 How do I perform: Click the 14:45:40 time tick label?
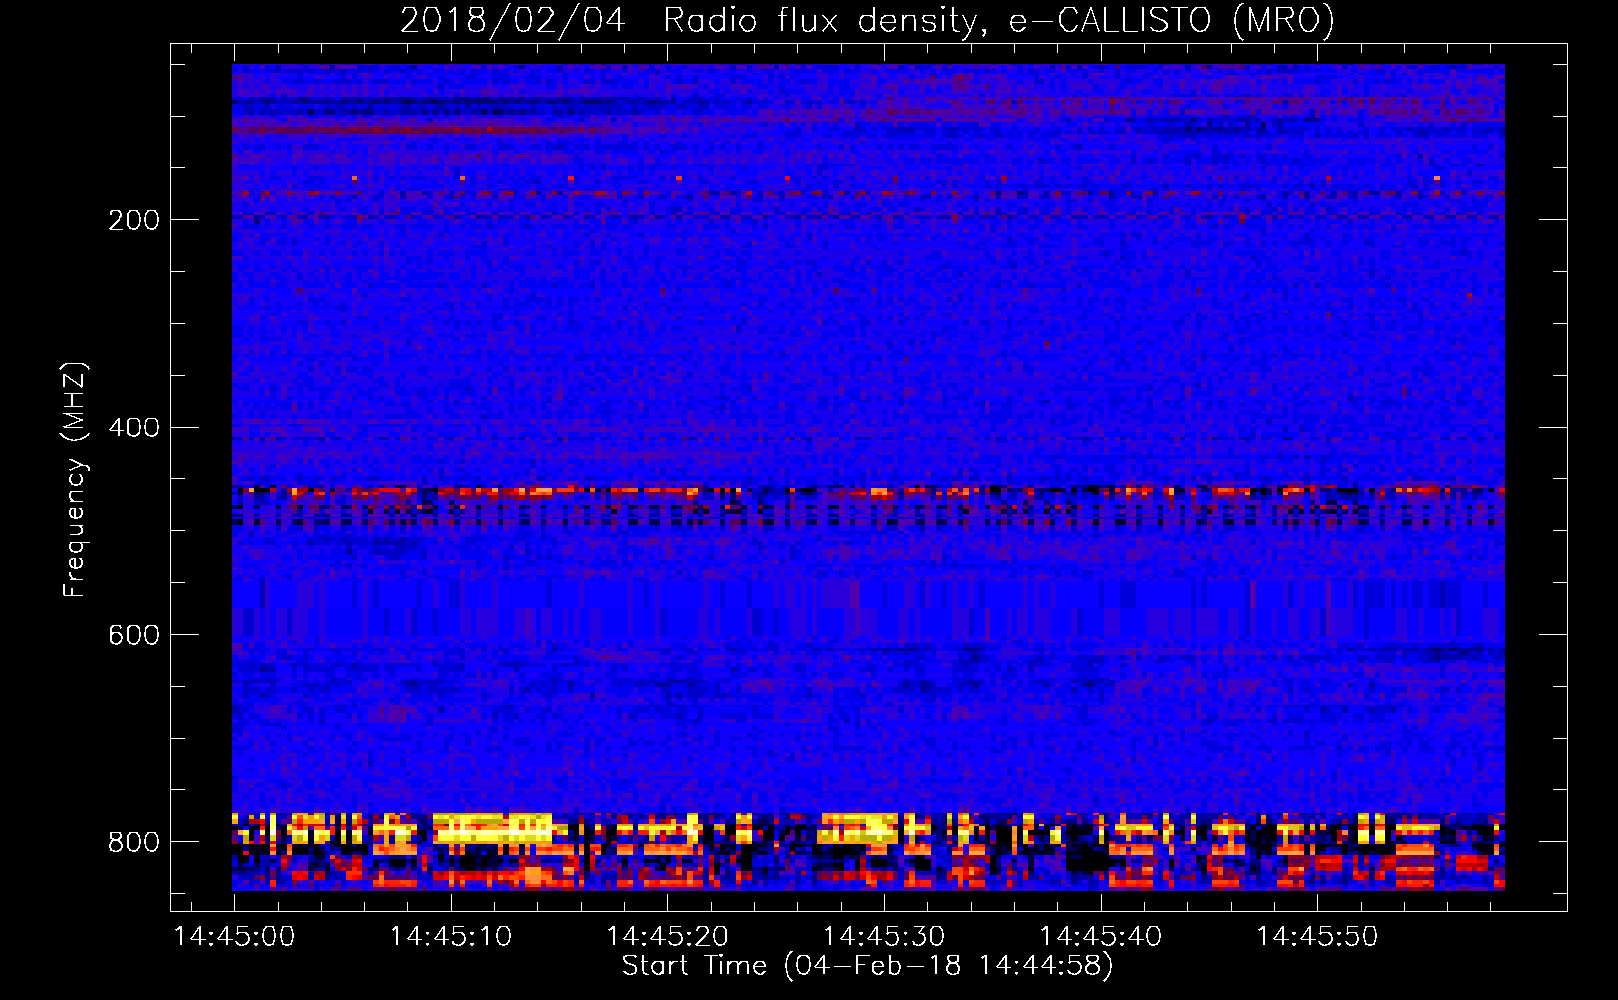pyautogui.click(x=1101, y=937)
